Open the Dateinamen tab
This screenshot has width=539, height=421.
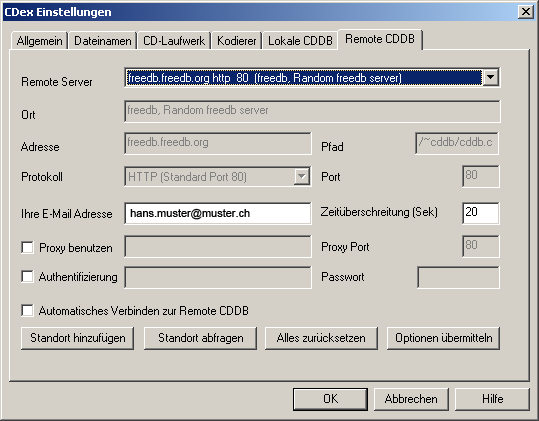click(102, 41)
